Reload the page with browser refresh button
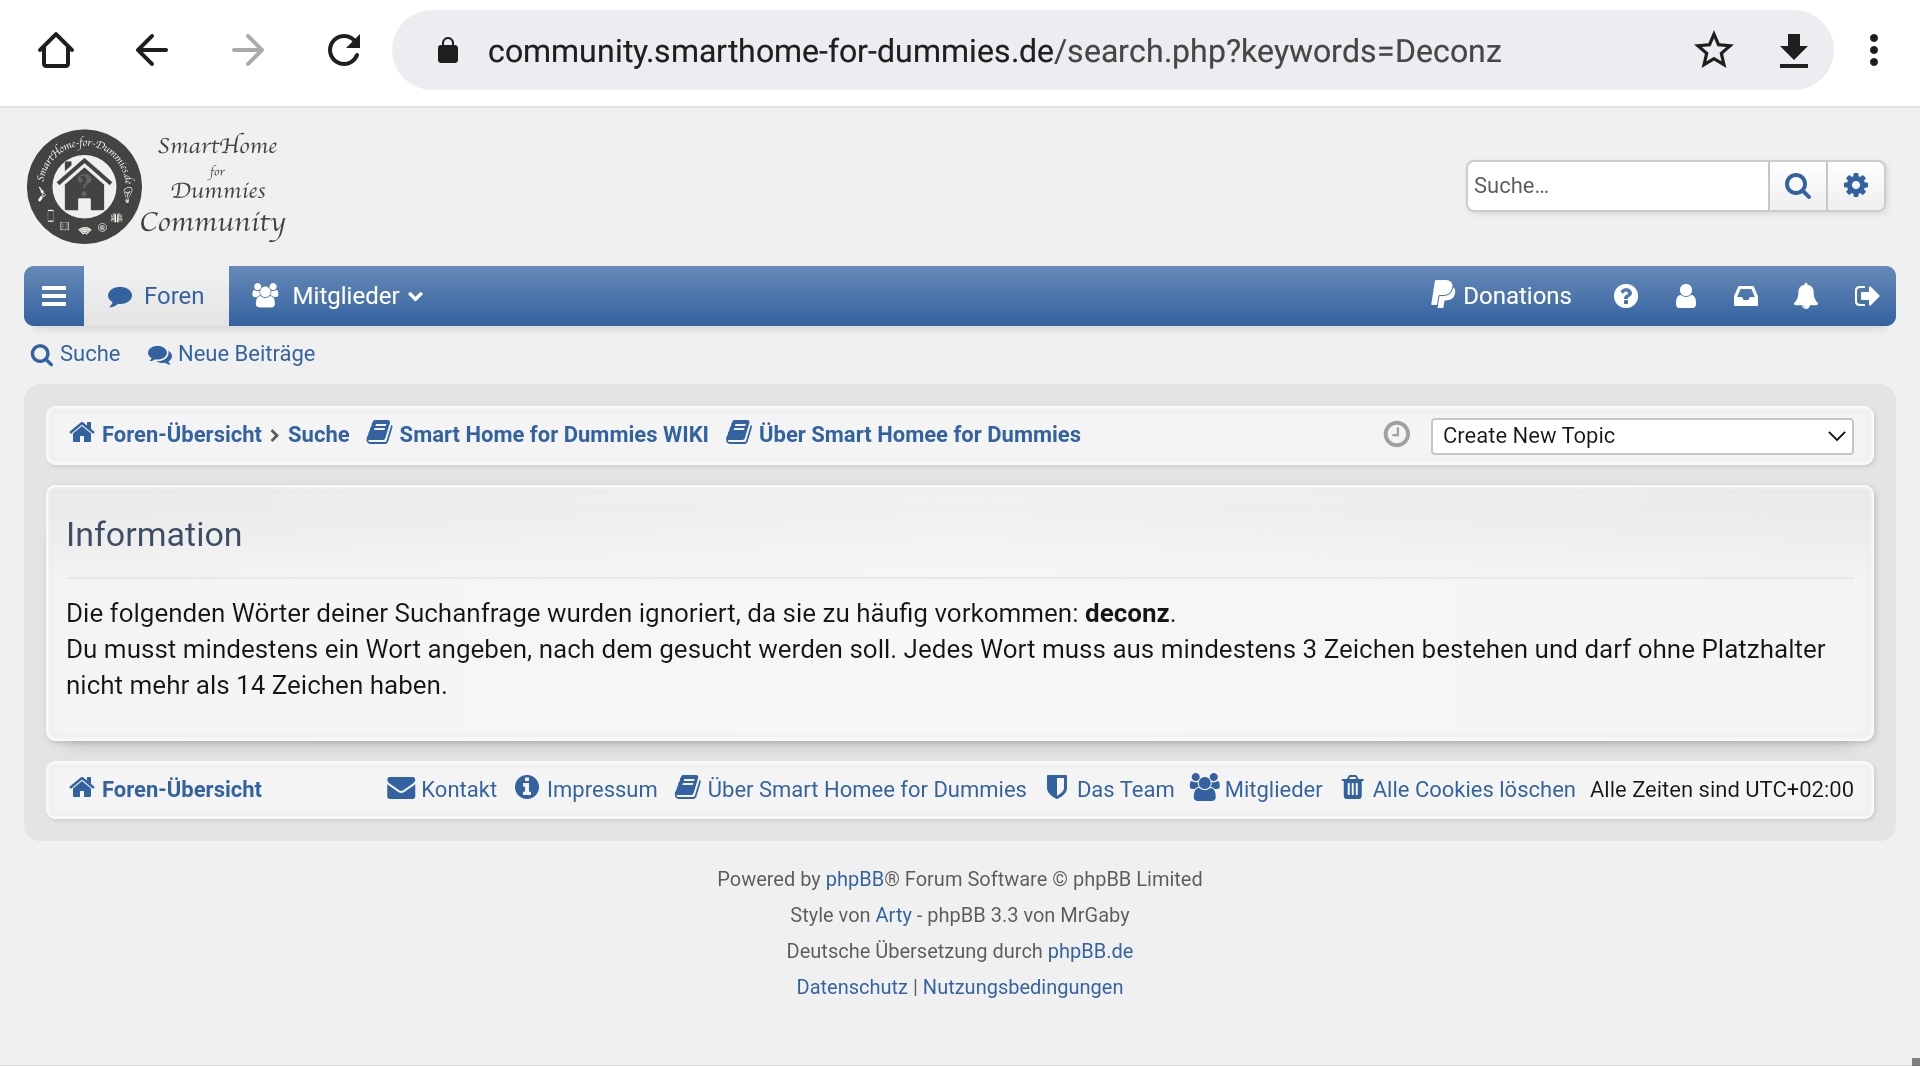This screenshot has width=1920, height=1066. pos(344,50)
